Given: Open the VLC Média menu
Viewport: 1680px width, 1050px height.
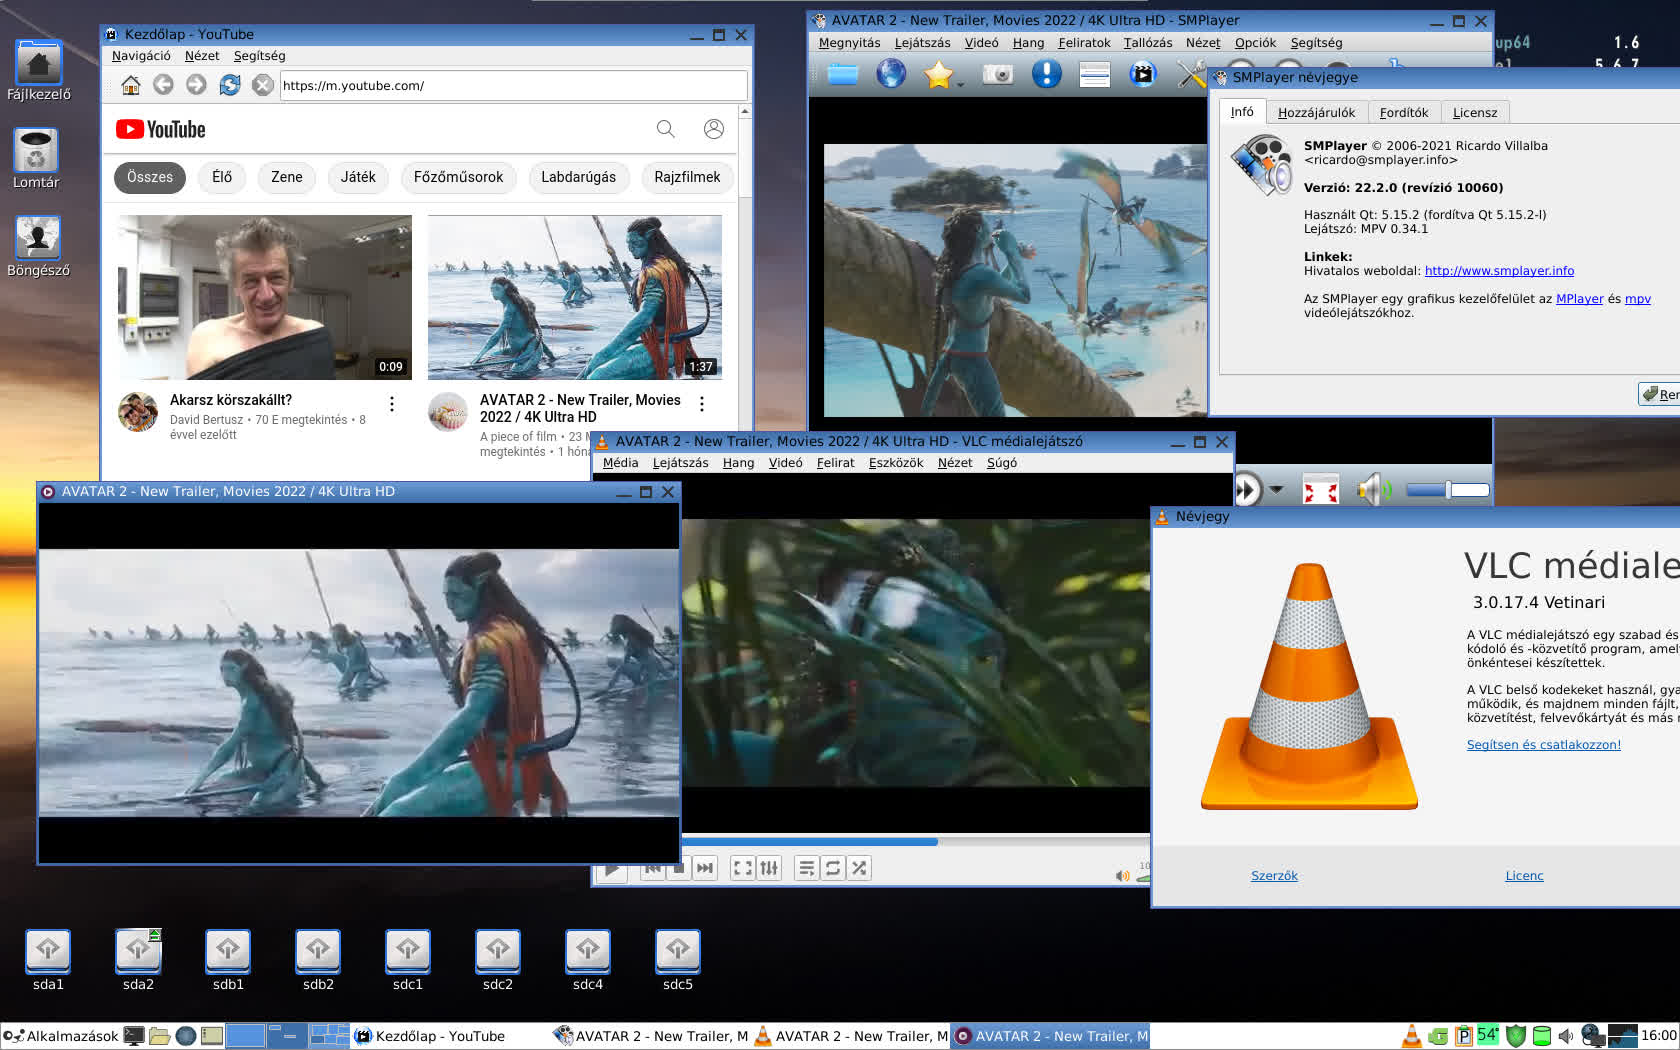Looking at the screenshot, I should tap(620, 463).
